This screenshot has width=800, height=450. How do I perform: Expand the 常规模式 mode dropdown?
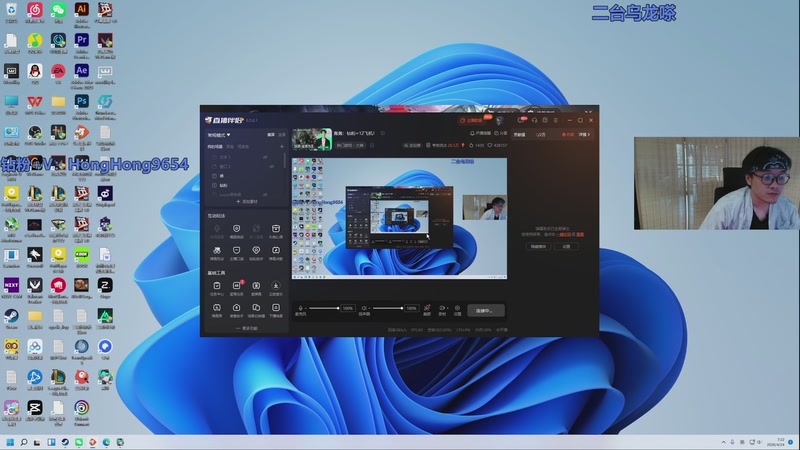coord(219,134)
